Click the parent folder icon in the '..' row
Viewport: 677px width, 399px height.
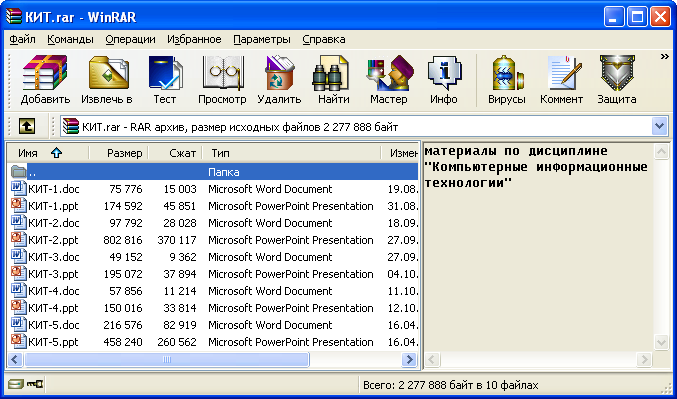(x=19, y=171)
